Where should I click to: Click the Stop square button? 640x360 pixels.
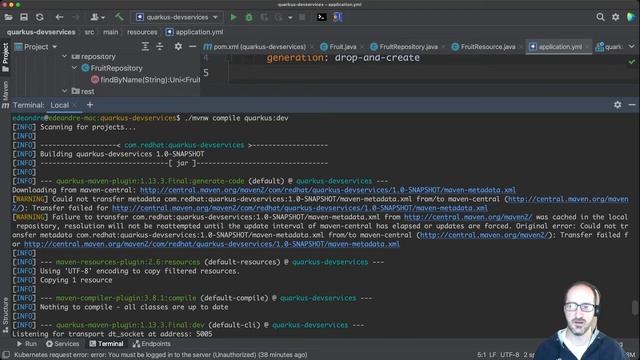tap(302, 17)
